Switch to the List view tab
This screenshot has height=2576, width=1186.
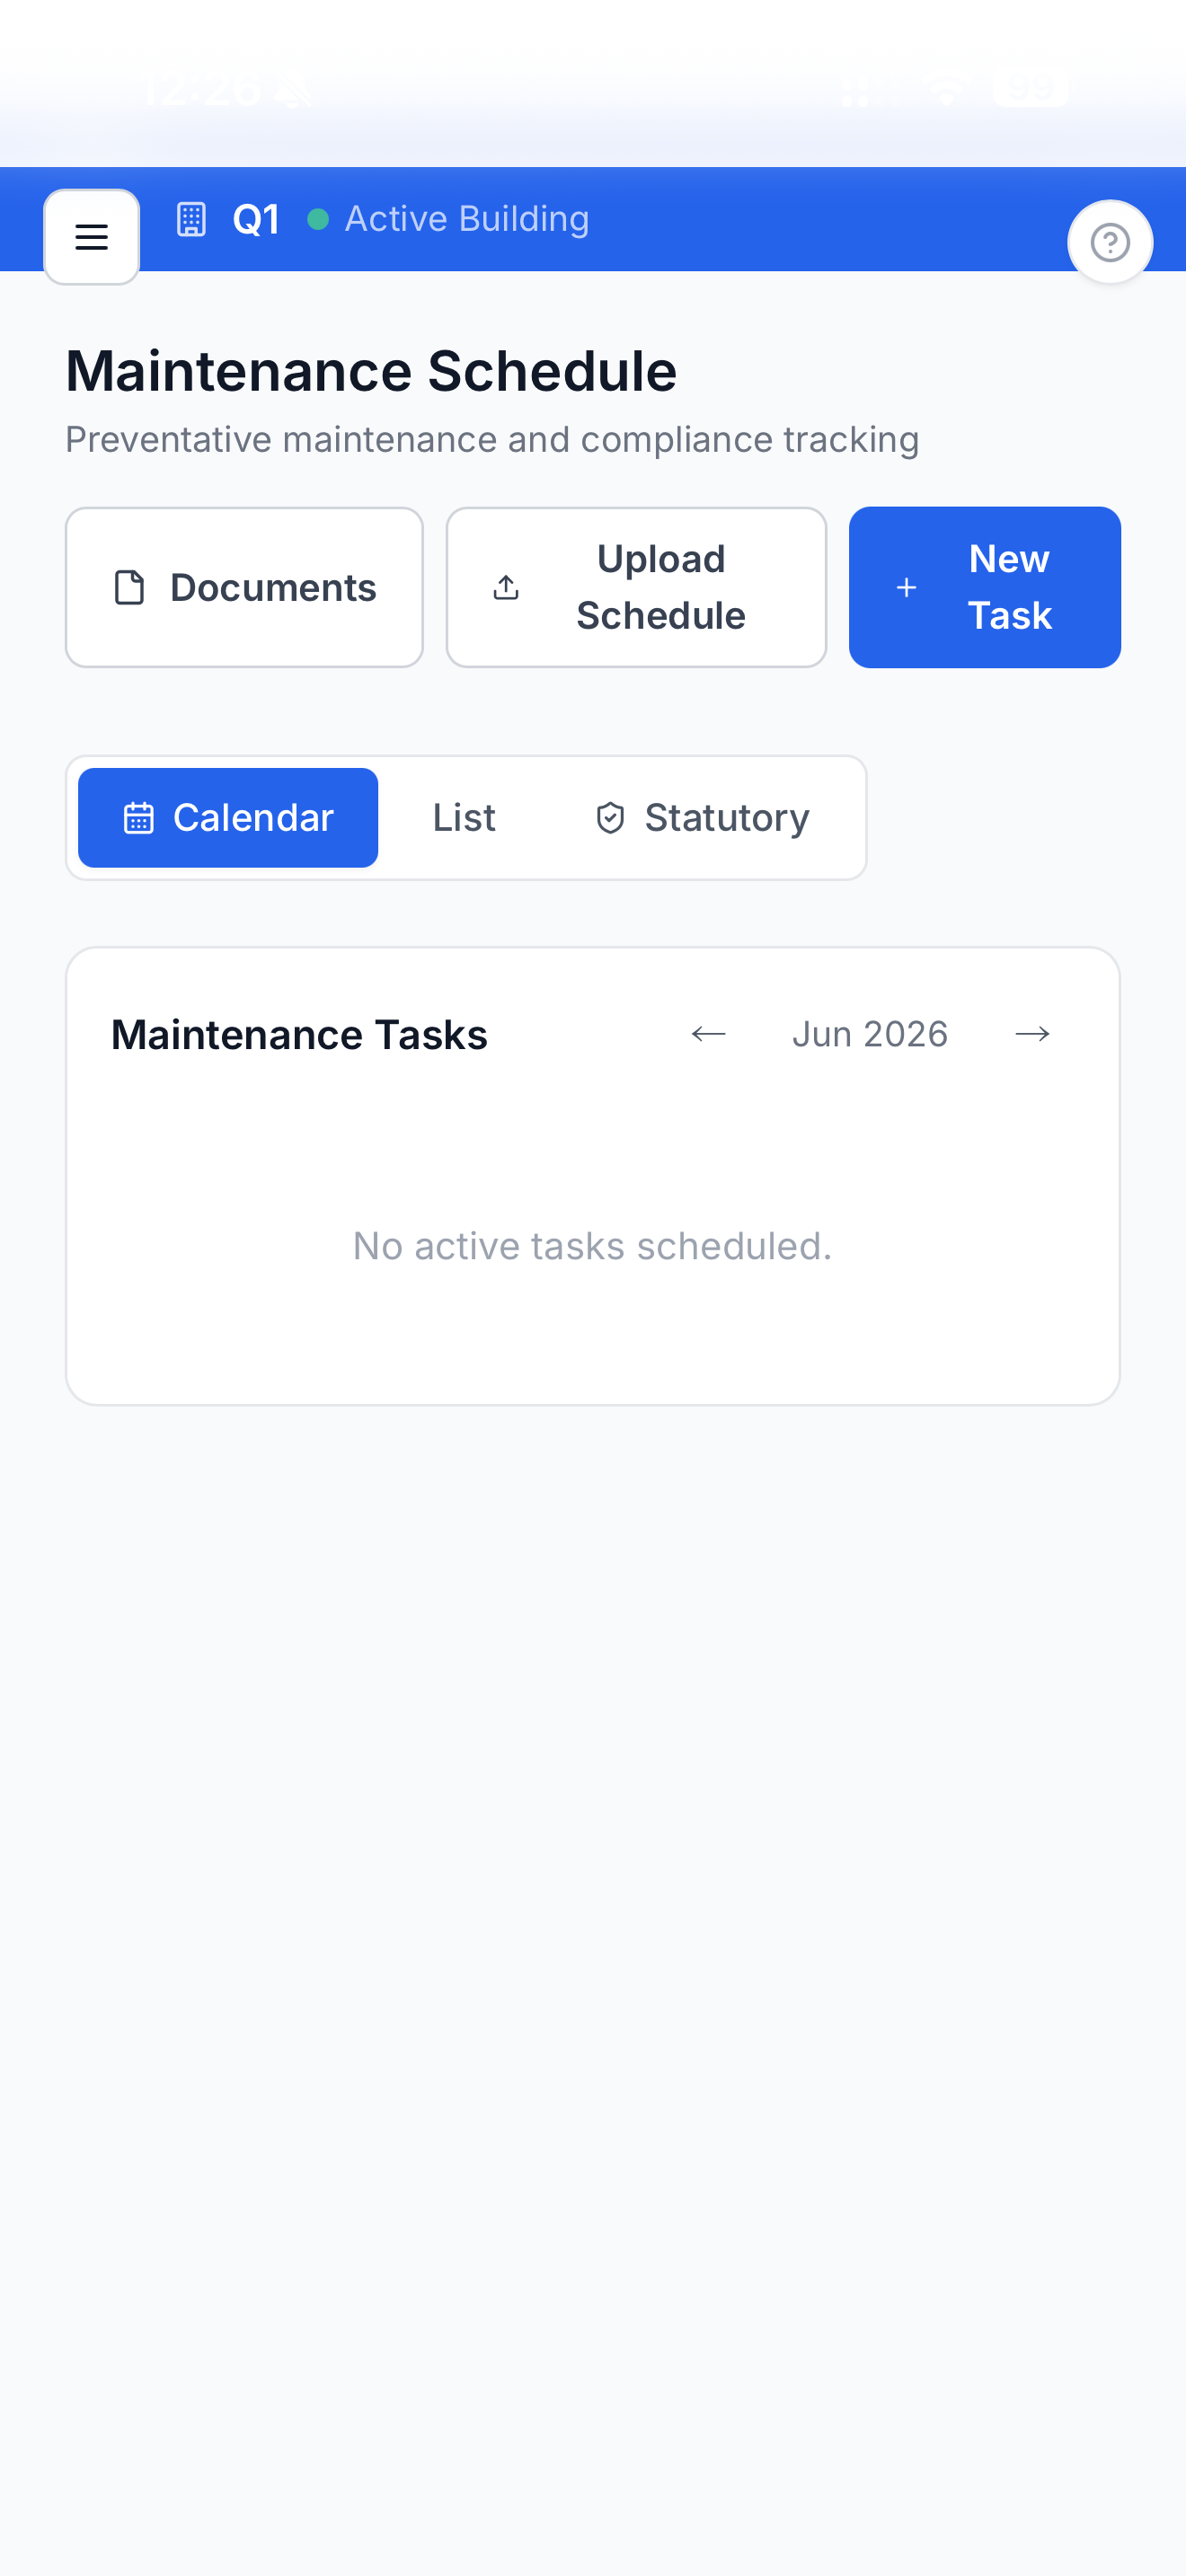464,818
